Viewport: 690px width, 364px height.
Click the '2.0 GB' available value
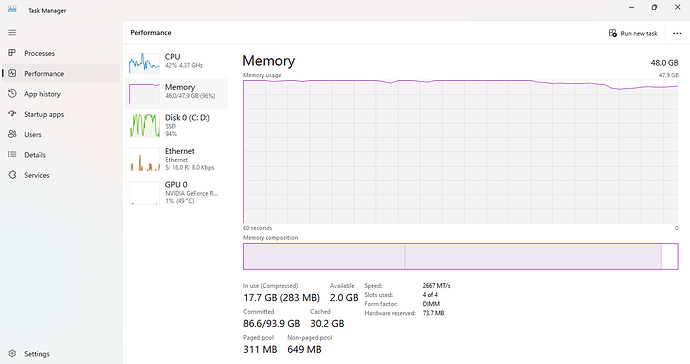pos(344,298)
